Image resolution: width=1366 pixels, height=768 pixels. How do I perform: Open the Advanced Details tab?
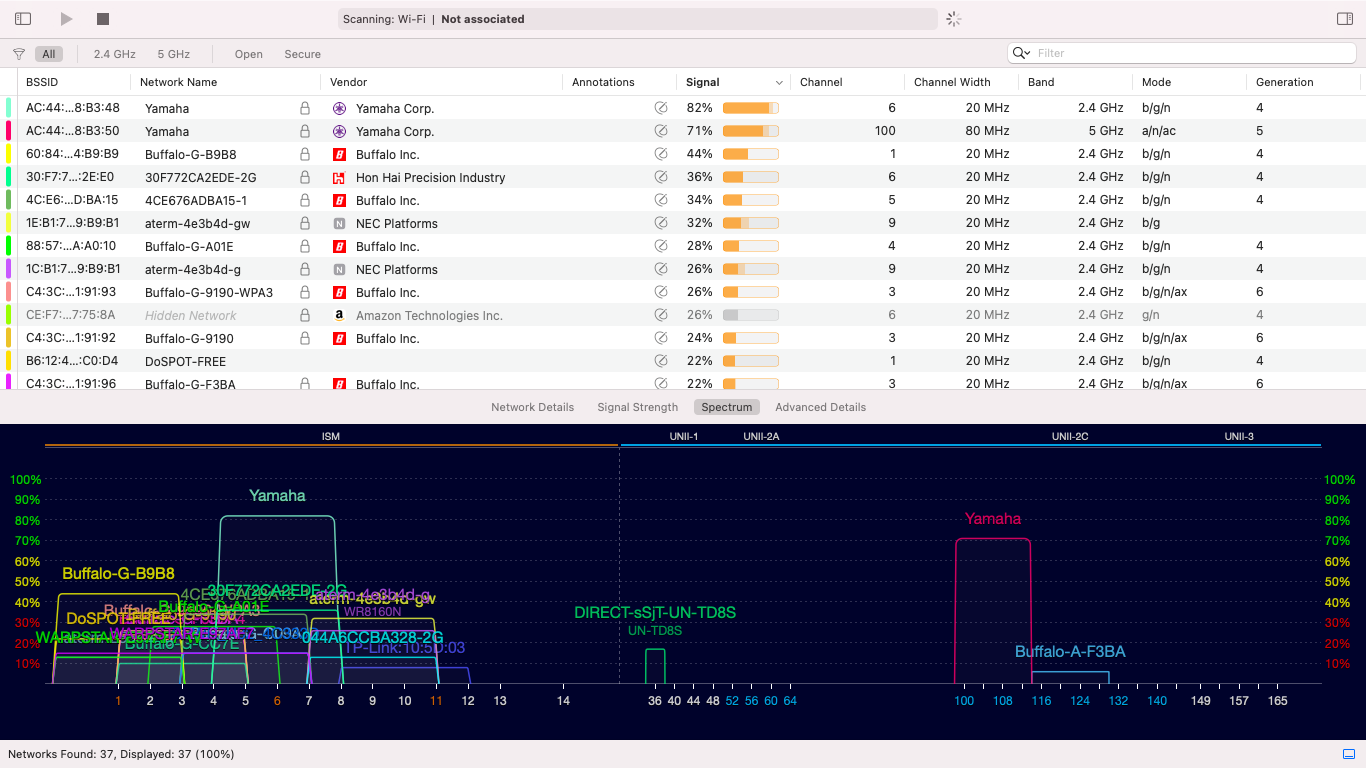(x=820, y=407)
